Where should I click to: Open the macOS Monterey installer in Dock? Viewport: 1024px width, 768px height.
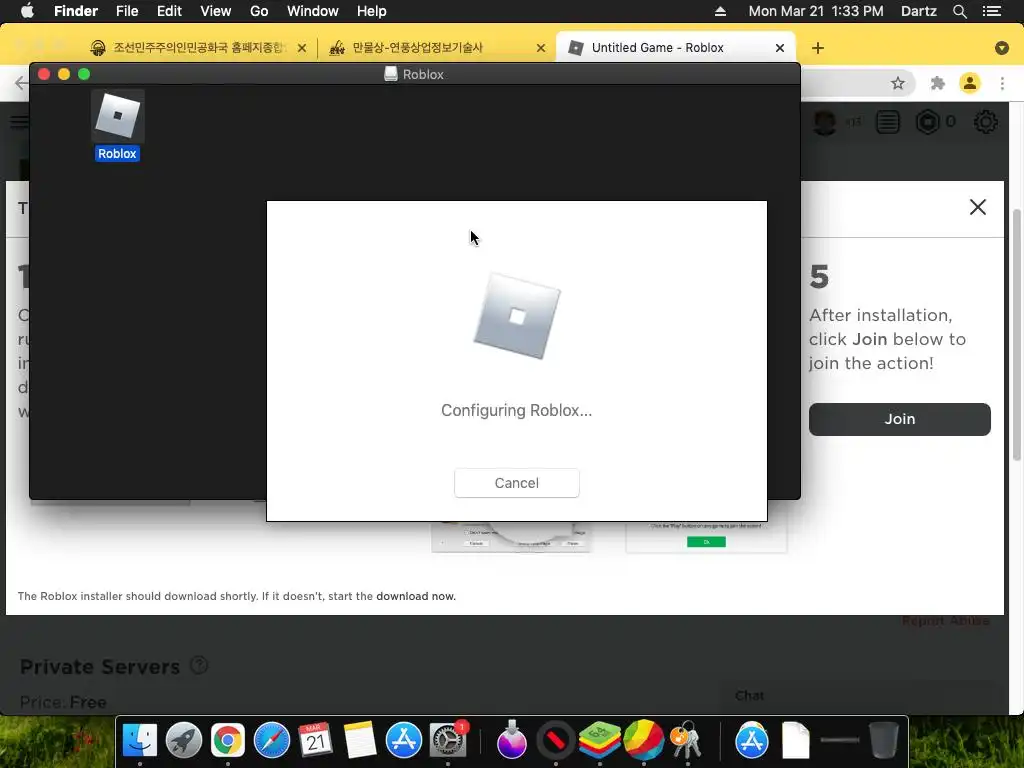pos(511,740)
